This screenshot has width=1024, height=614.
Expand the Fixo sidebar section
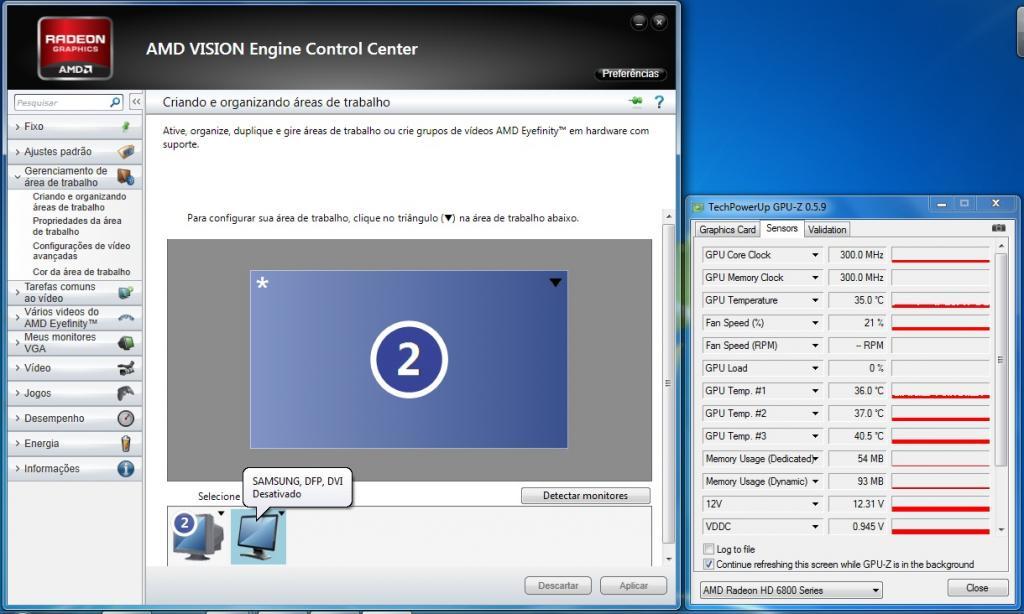click(x=18, y=127)
